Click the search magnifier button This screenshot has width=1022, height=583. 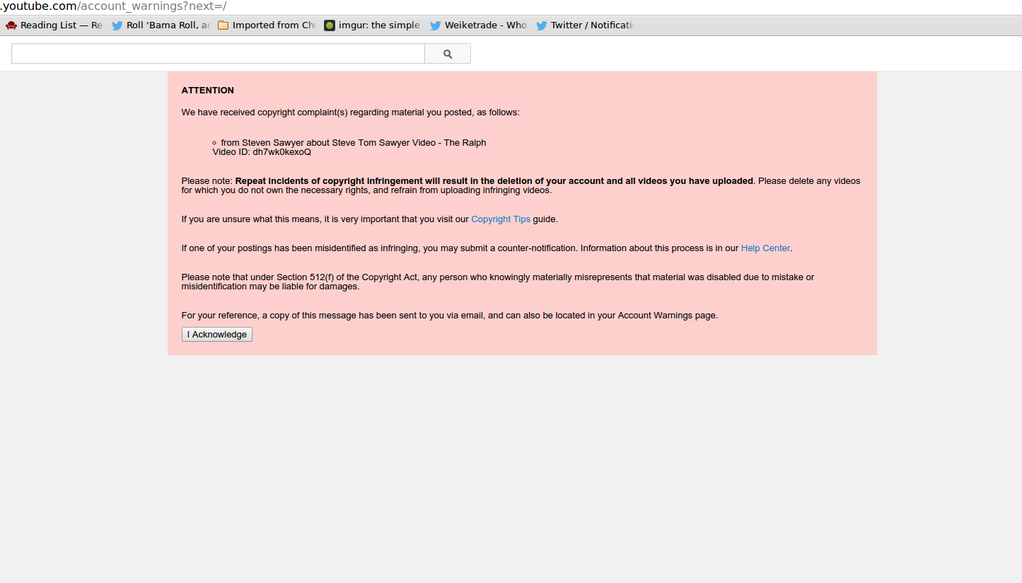pos(447,54)
